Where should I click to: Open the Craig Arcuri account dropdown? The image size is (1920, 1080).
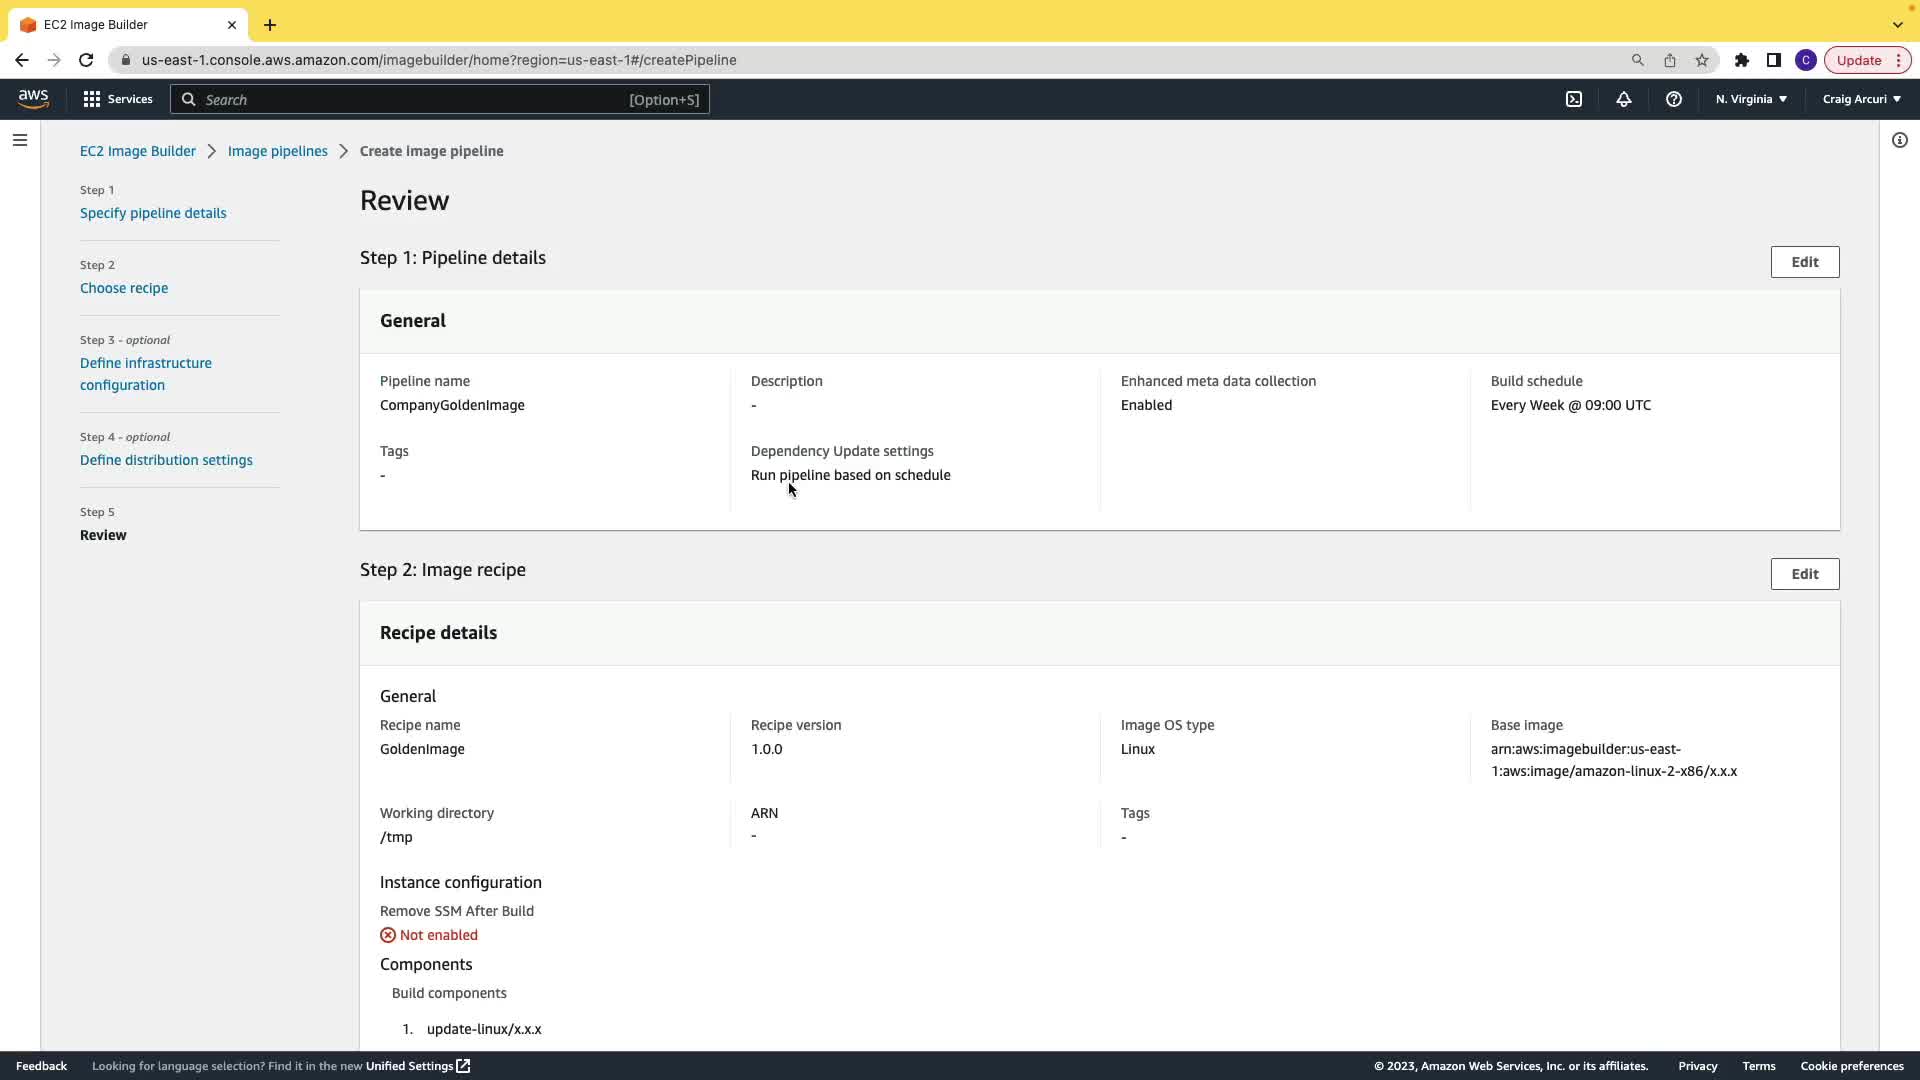pyautogui.click(x=1861, y=99)
